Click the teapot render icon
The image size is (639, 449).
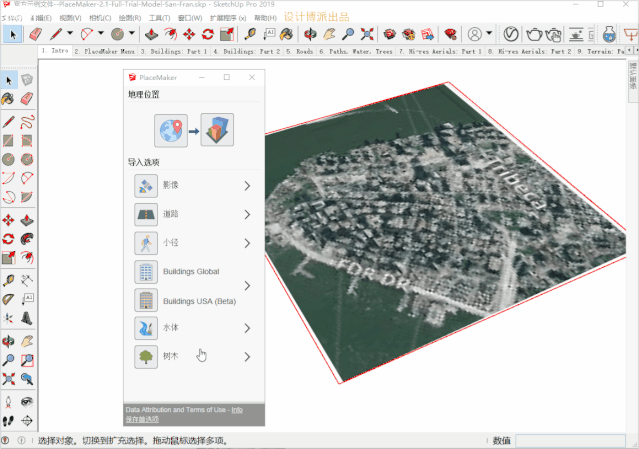point(534,34)
